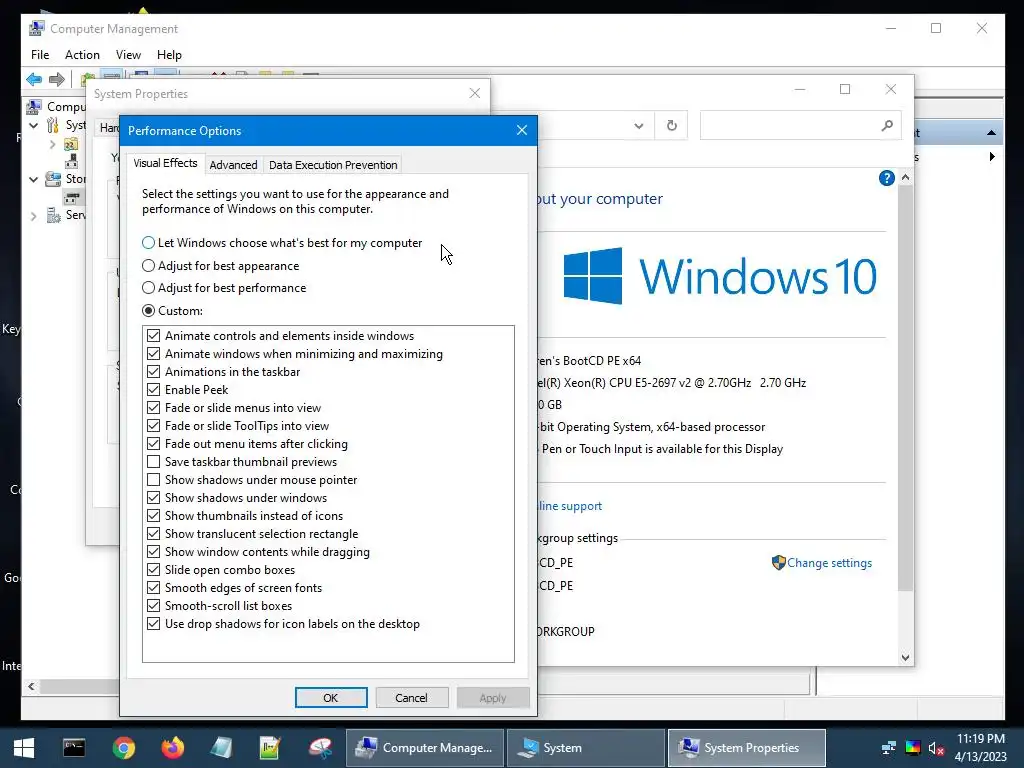This screenshot has height=768, width=1024.
Task: Click the blue help icon in the System window
Action: [886, 178]
